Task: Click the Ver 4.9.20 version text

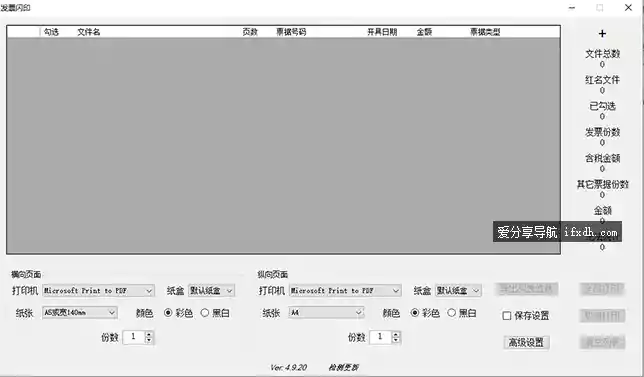Action: point(288,368)
